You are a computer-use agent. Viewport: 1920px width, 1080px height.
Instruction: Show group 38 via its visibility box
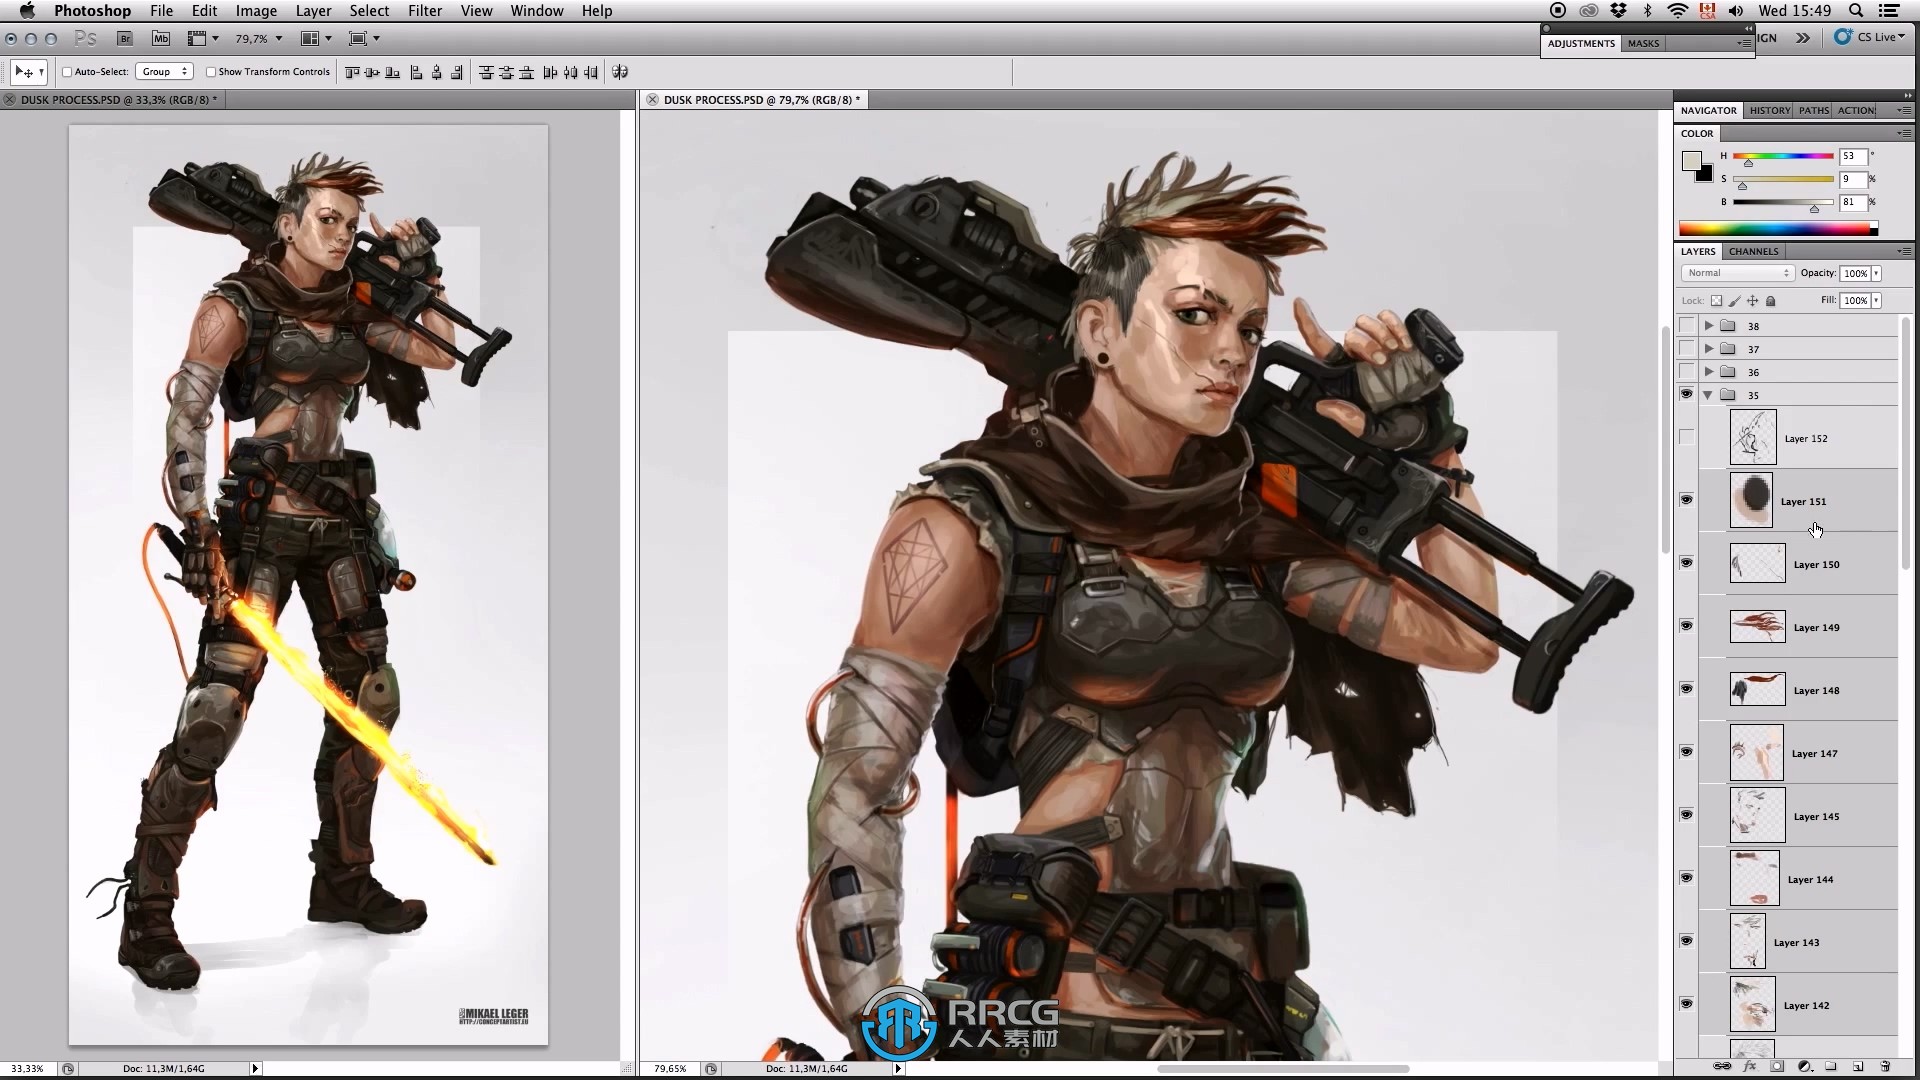[1687, 325]
